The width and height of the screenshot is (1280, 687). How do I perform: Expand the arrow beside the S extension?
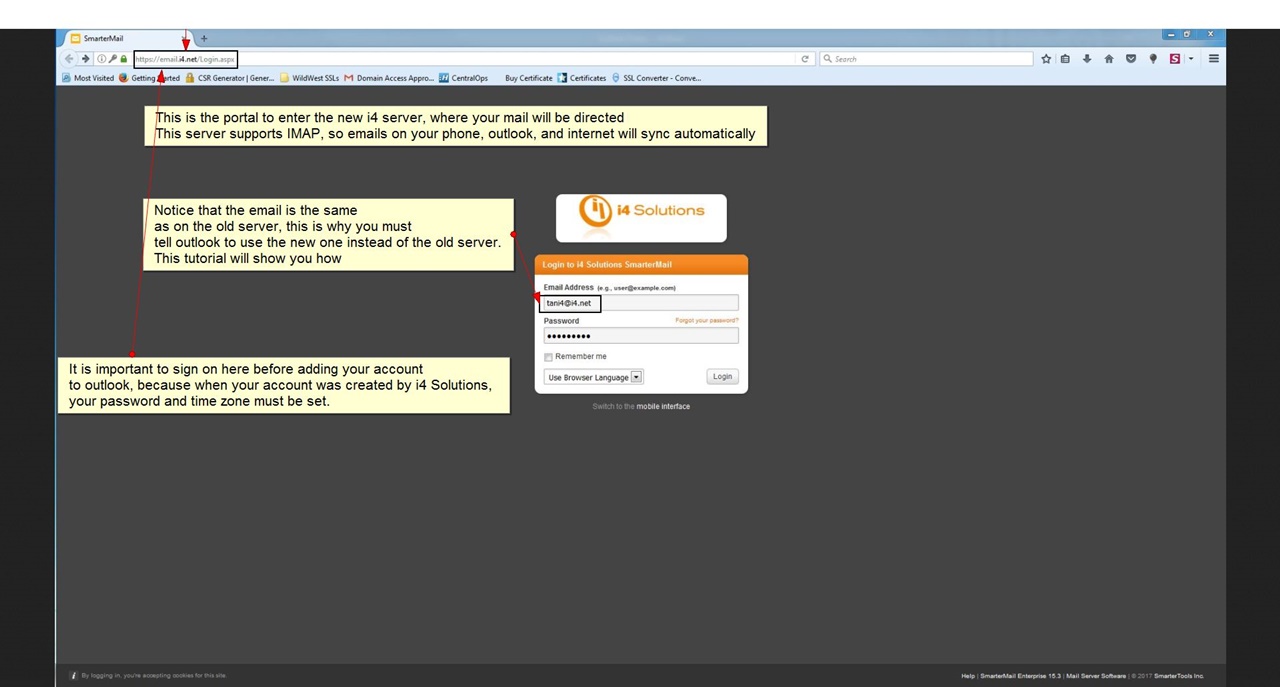pyautogui.click(x=1191, y=59)
